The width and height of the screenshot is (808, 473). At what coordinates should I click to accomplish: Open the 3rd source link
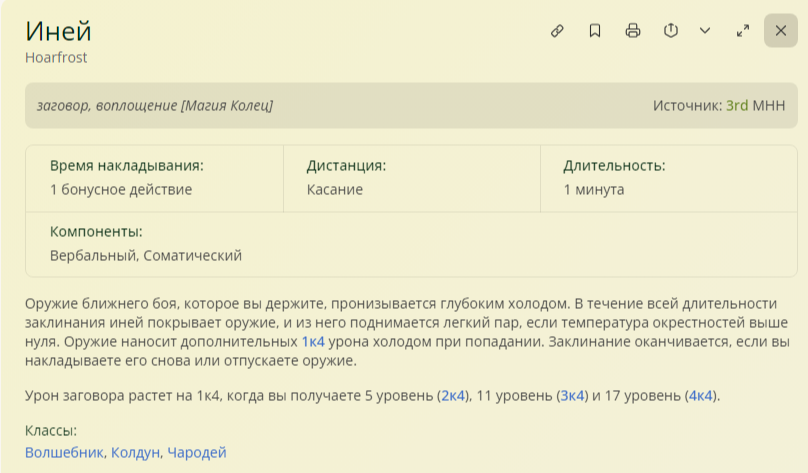tap(737, 105)
